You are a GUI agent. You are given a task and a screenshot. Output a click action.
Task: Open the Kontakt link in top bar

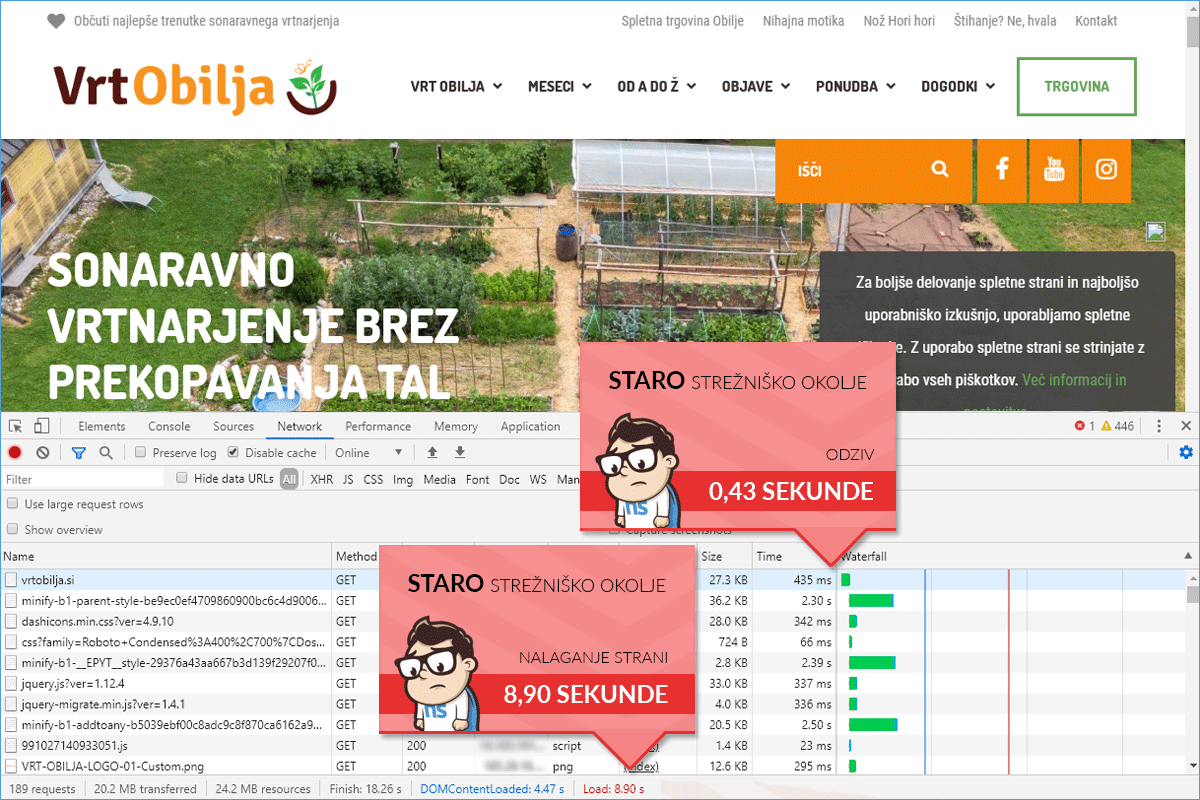(x=1096, y=21)
